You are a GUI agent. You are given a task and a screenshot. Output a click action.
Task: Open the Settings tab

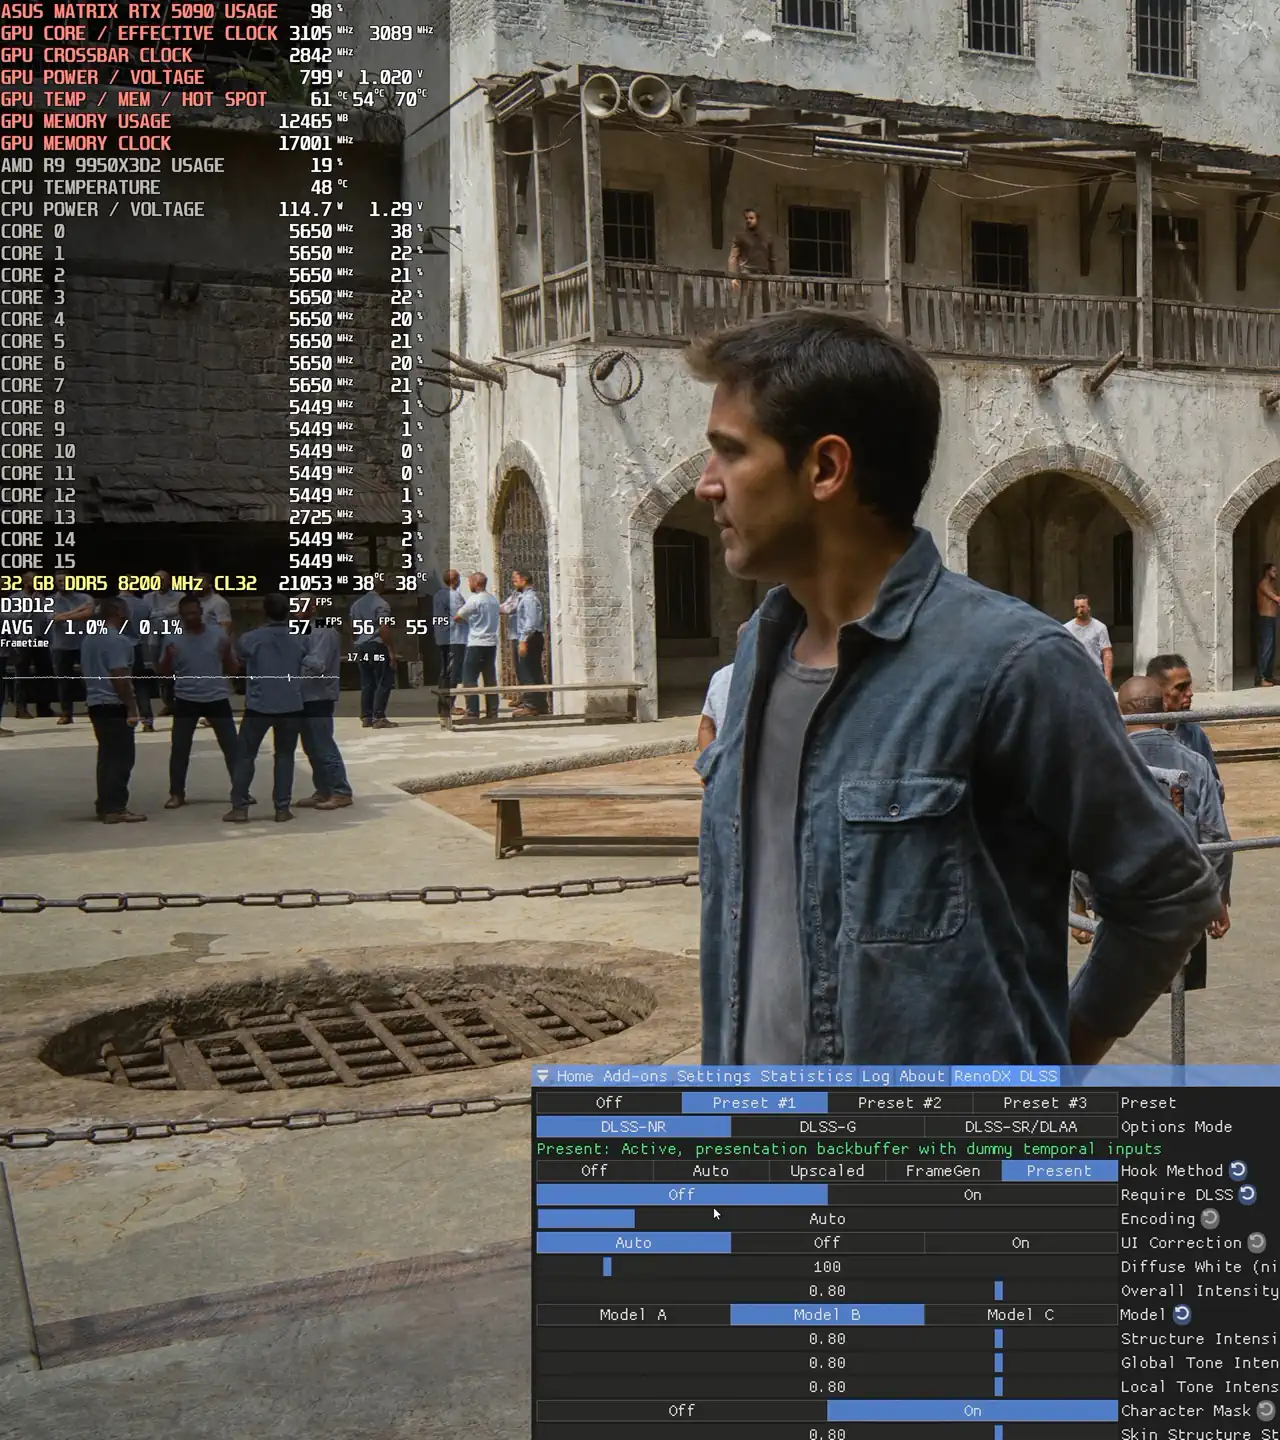713,1076
